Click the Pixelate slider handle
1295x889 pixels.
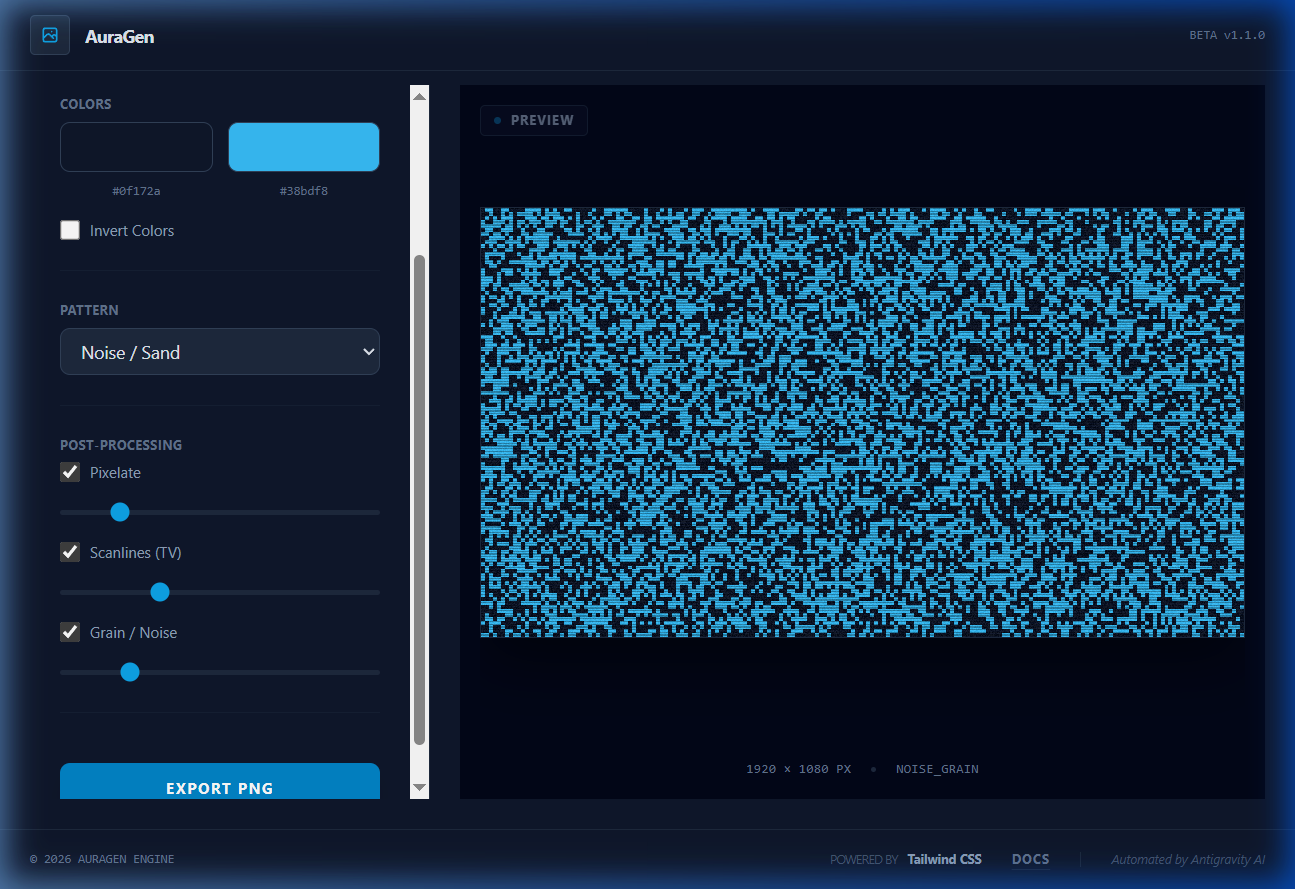coord(120,512)
